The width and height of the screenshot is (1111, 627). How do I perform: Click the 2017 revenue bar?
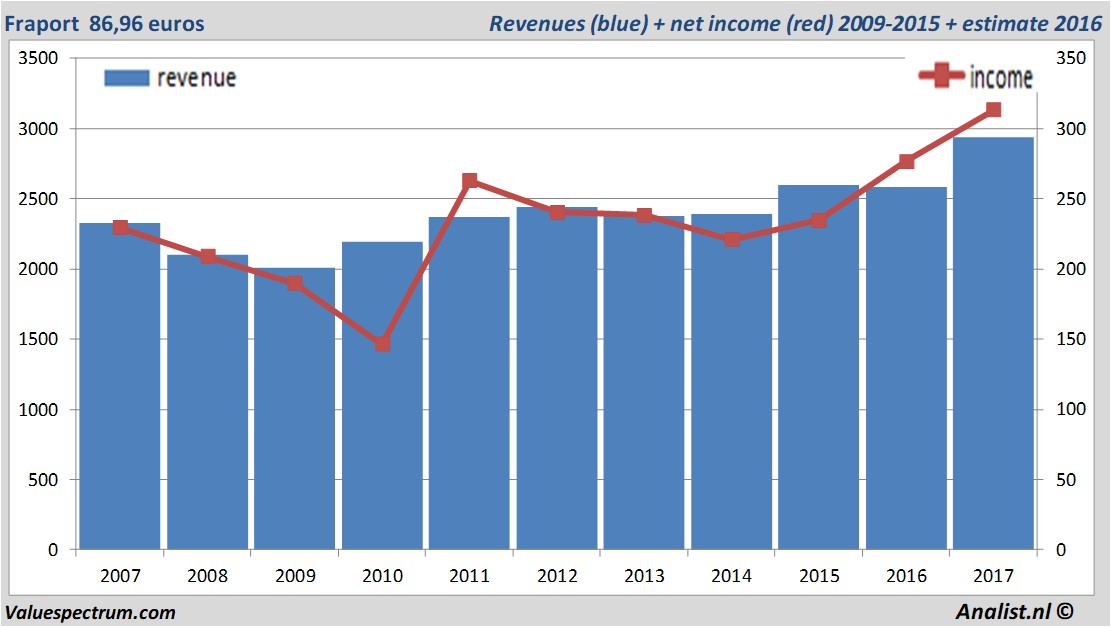click(993, 344)
